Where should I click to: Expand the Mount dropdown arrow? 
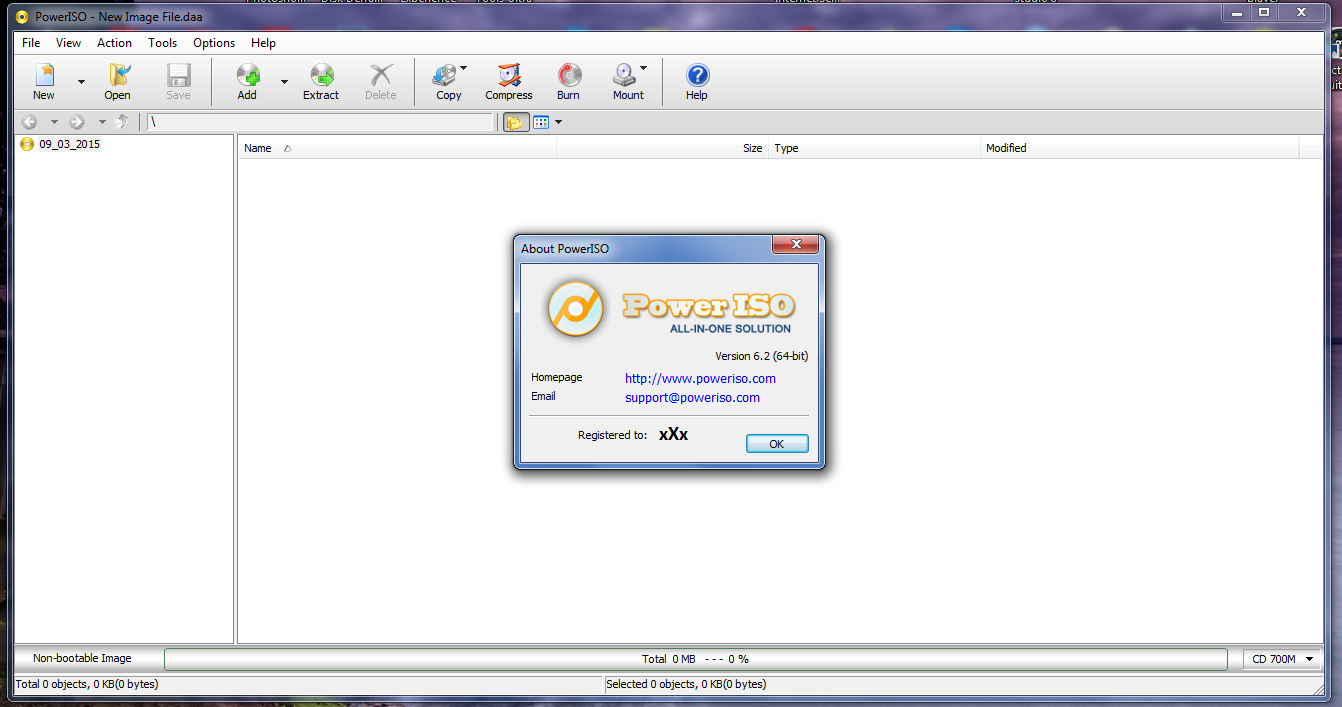click(643, 68)
